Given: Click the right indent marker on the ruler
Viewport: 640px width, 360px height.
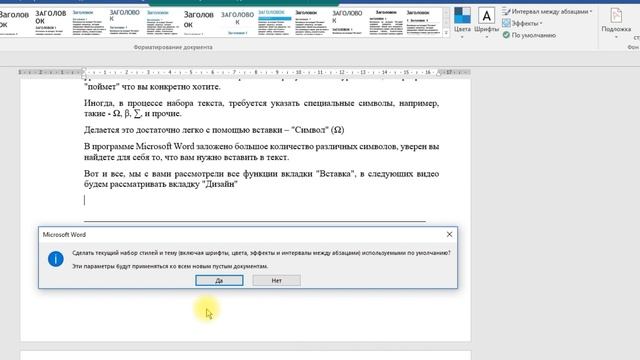Looking at the screenshot, I should [439, 73].
